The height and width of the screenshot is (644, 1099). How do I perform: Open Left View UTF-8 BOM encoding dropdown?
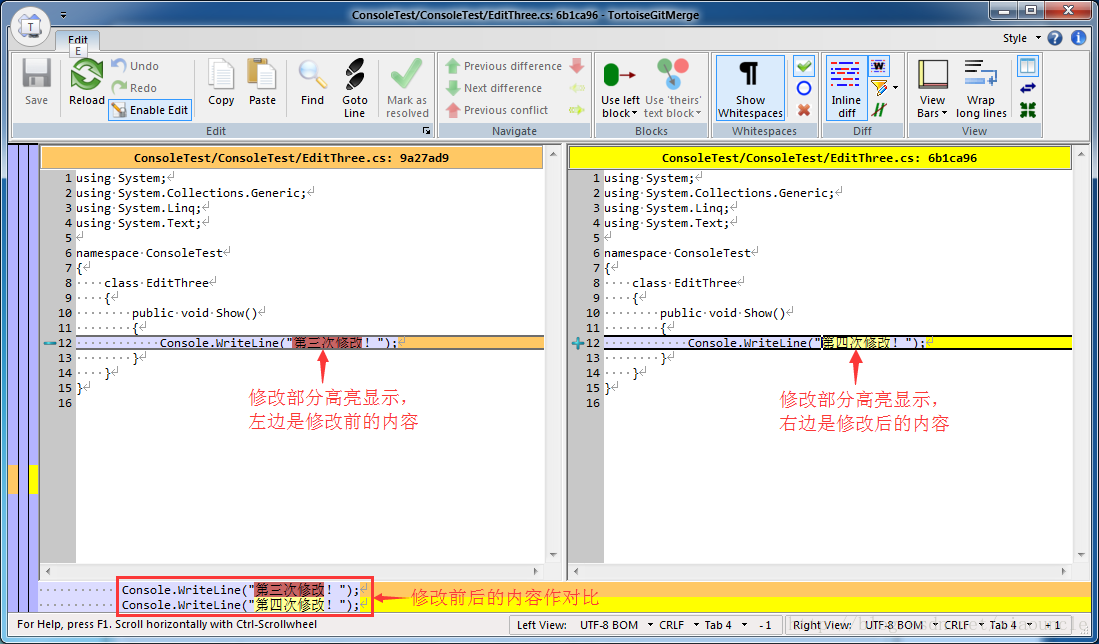tap(616, 624)
